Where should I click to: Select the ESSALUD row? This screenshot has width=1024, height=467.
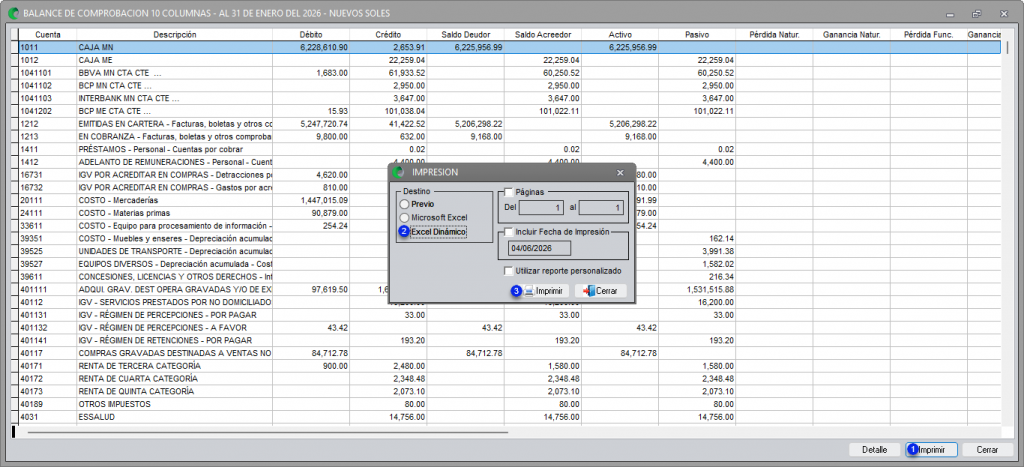(x=509, y=417)
